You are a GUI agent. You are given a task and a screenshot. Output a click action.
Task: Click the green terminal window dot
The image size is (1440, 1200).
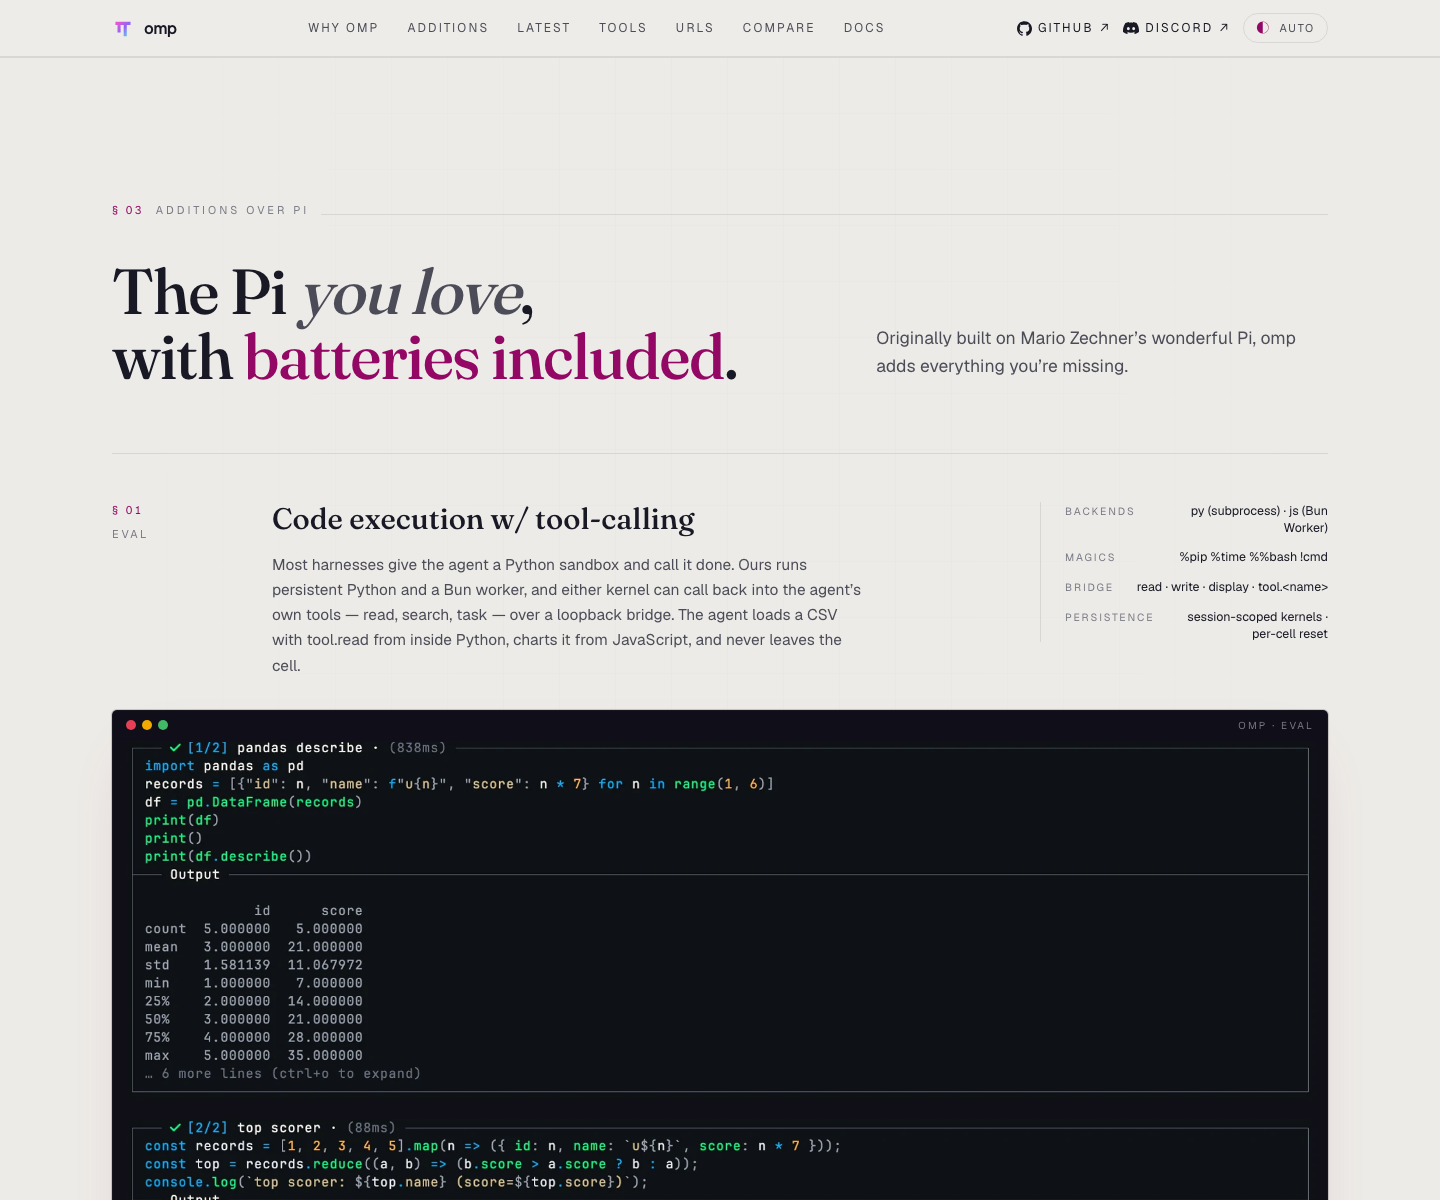pyautogui.click(x=163, y=725)
